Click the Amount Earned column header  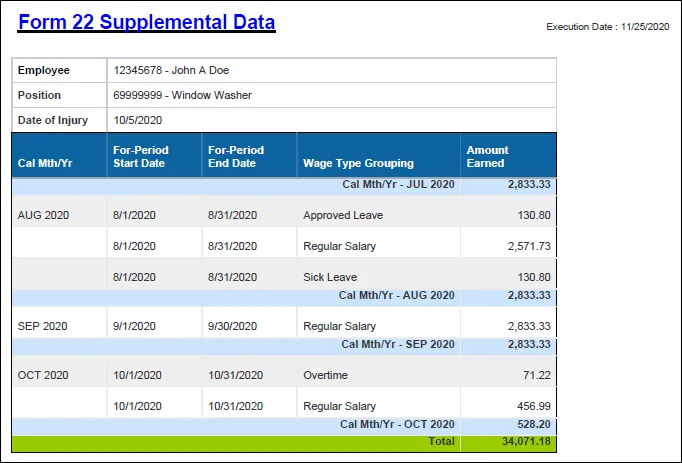[488, 156]
